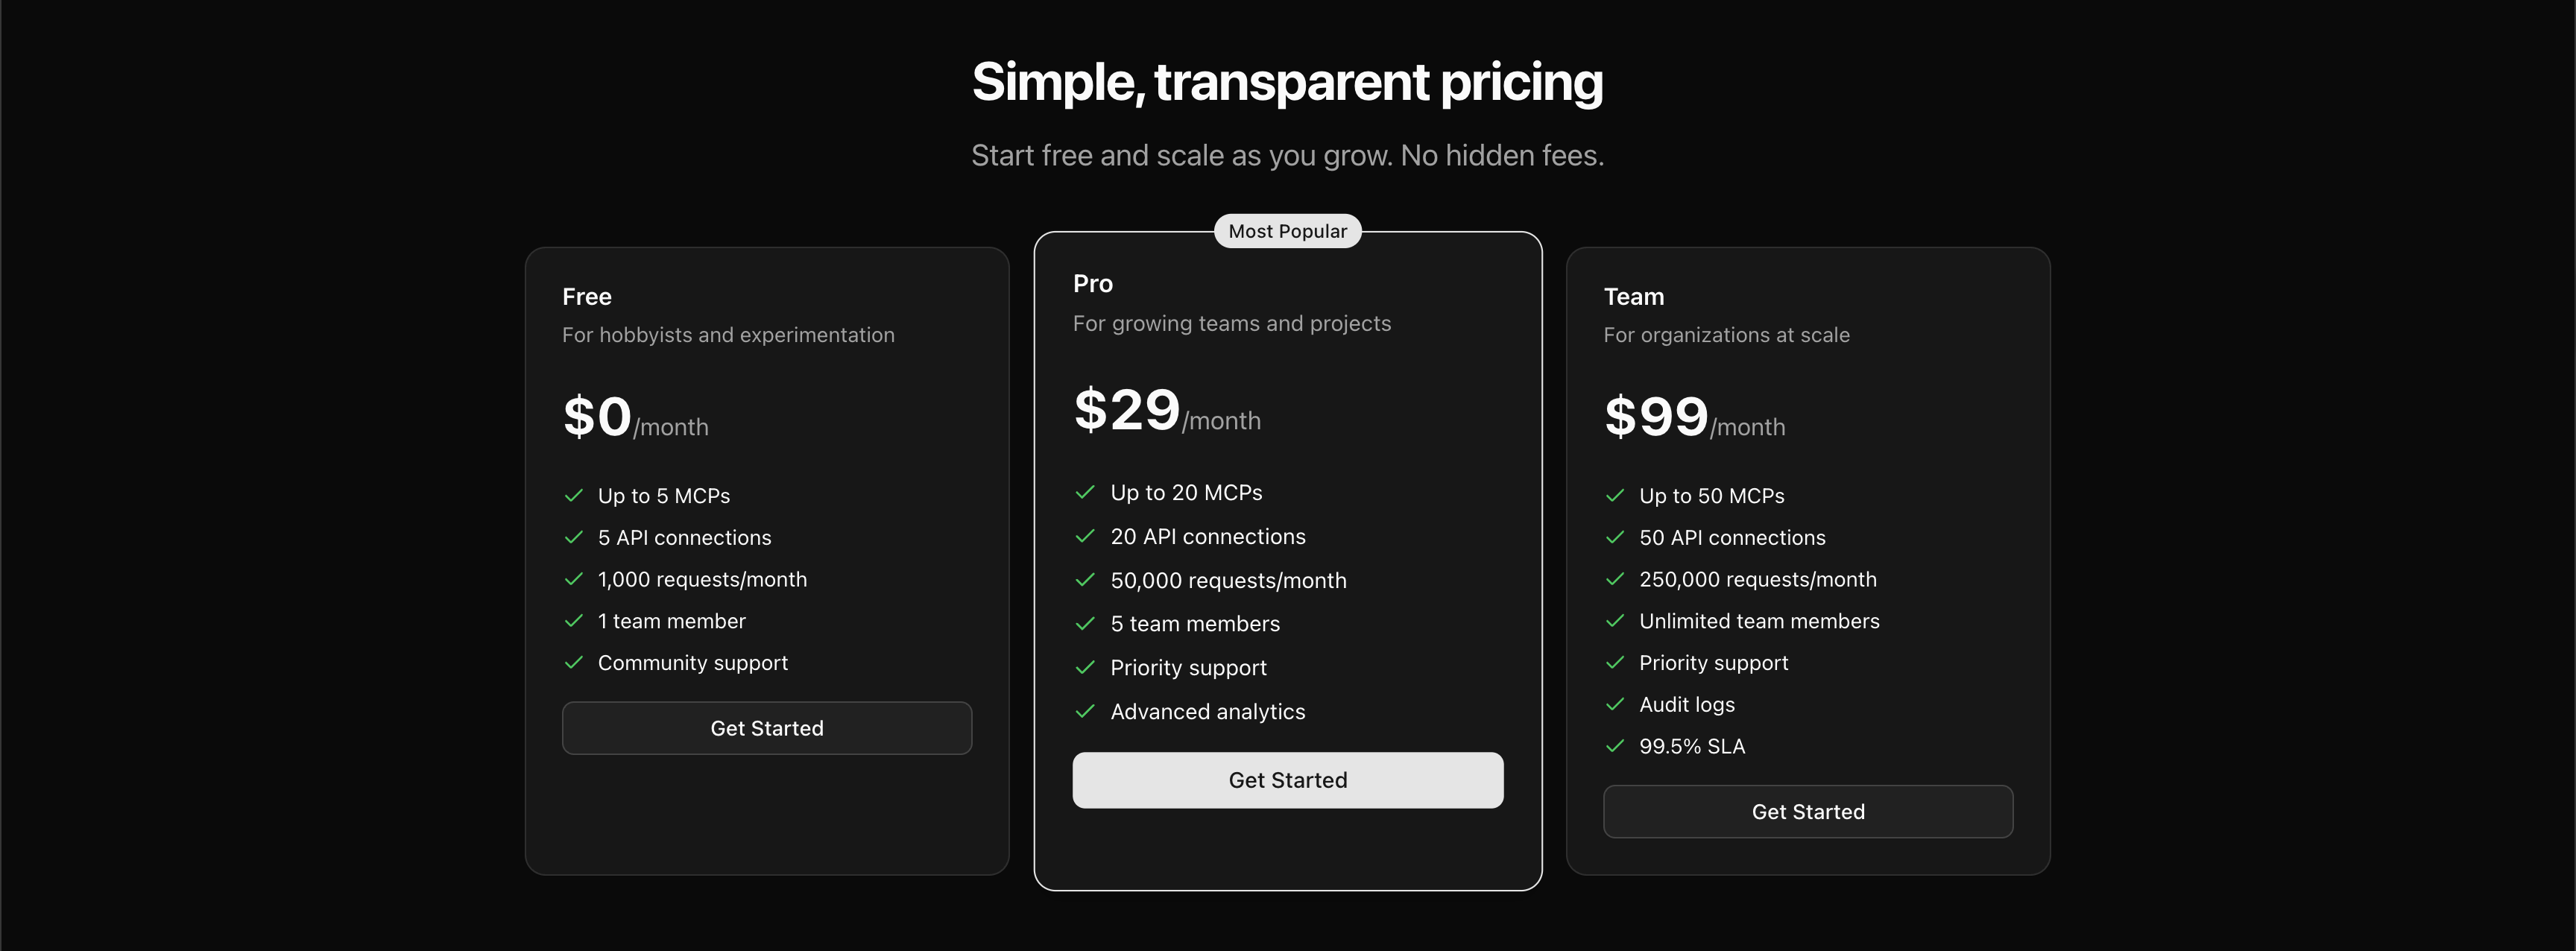Click checkmark beside Up to 20 MCPs
2576x951 pixels.
pyautogui.click(x=1085, y=492)
